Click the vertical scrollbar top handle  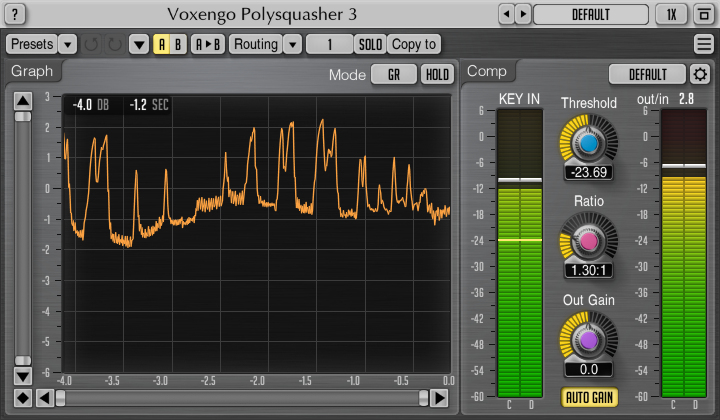pos(22,117)
